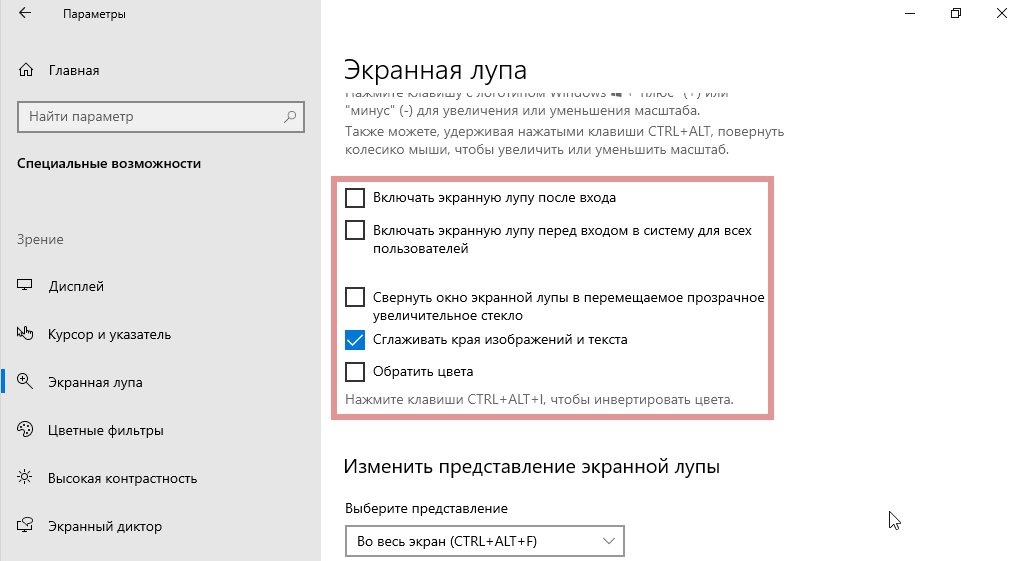Uncheck Сглаживать края изображений и текста

click(355, 339)
